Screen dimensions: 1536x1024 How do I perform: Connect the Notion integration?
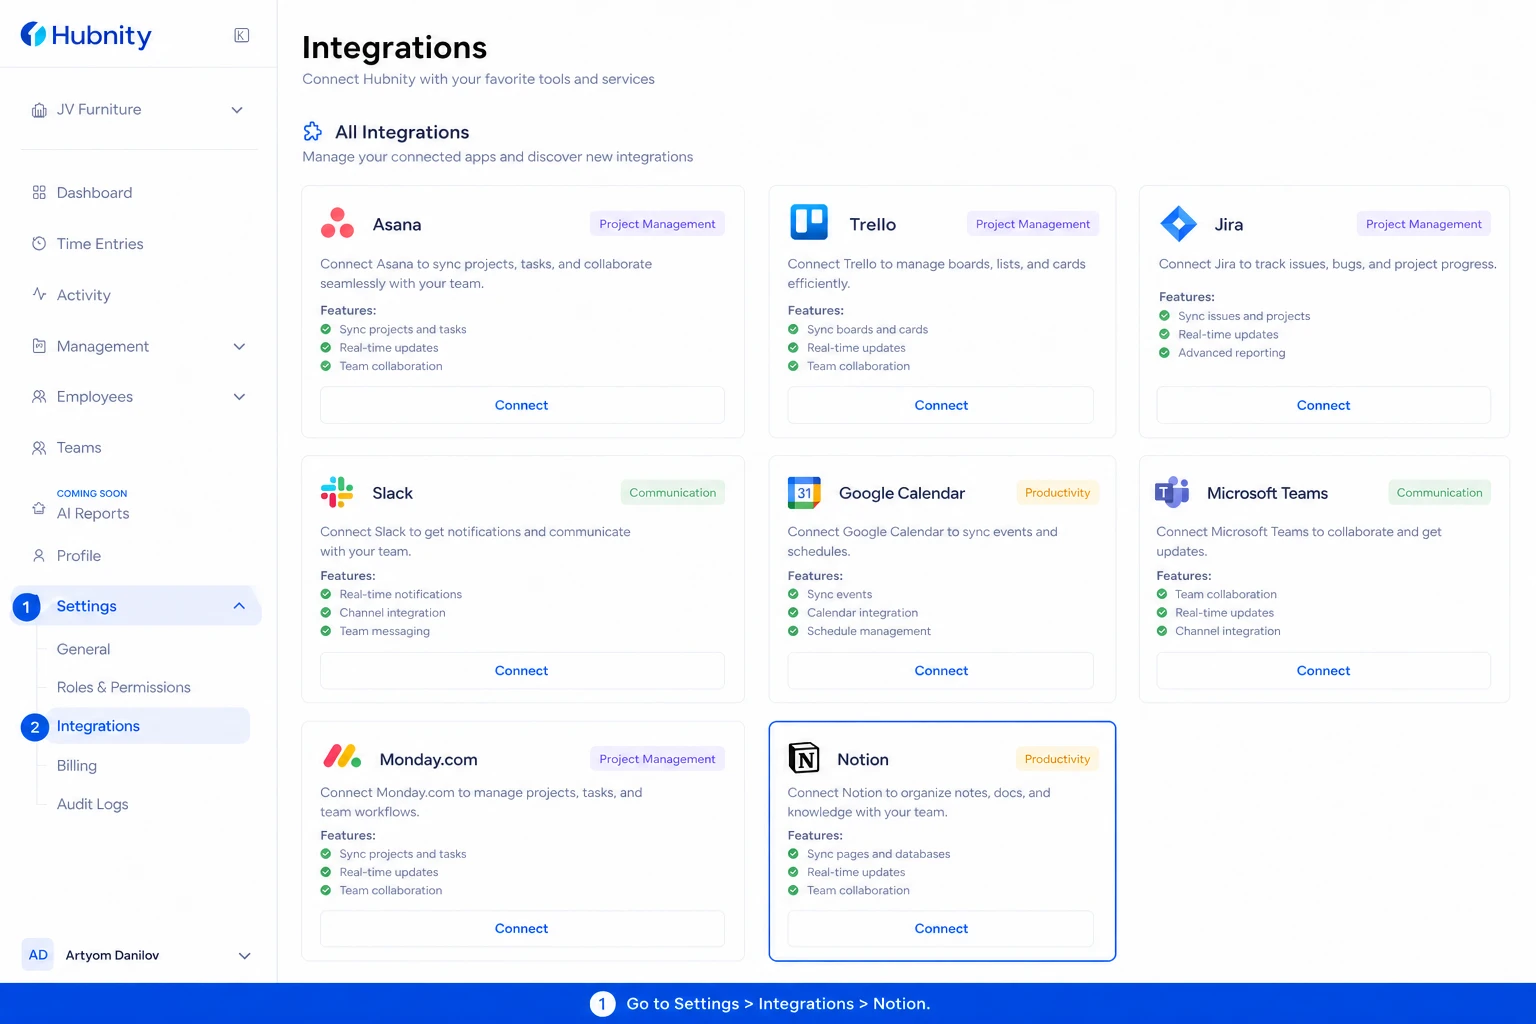tap(941, 929)
